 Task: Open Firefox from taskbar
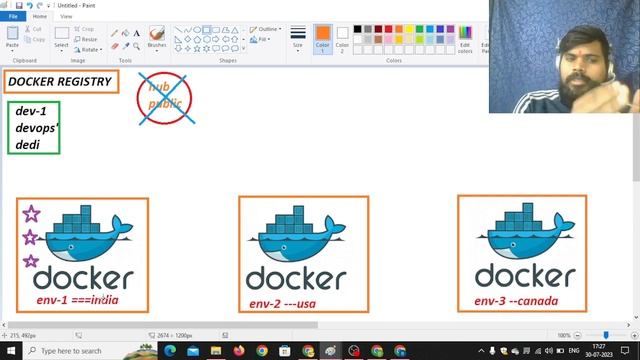(239, 351)
